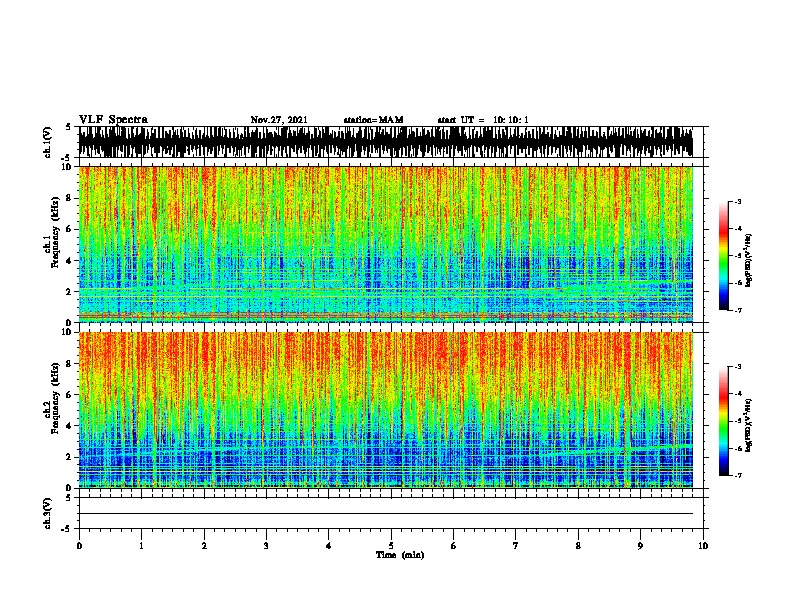
Task: Click the "VLF Spectra" plot title
Action: tap(113, 120)
